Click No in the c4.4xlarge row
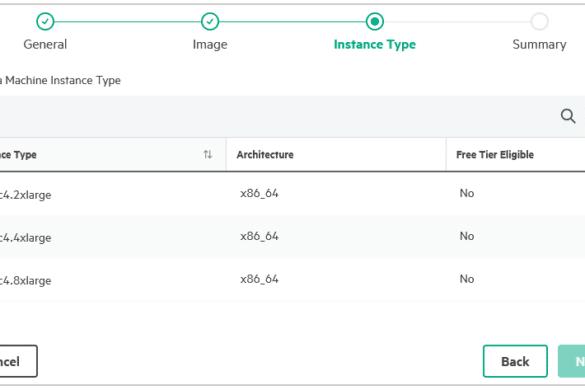The height and width of the screenshot is (390, 585). click(467, 236)
